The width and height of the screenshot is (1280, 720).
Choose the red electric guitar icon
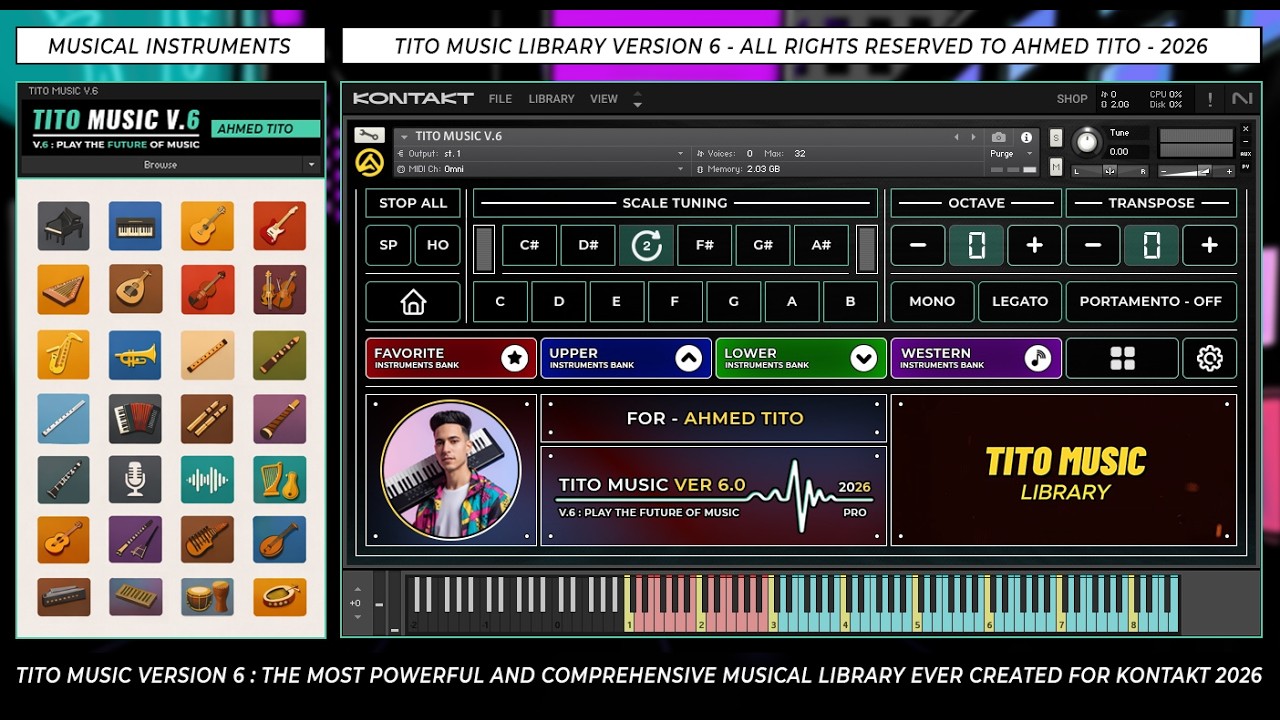[x=279, y=226]
